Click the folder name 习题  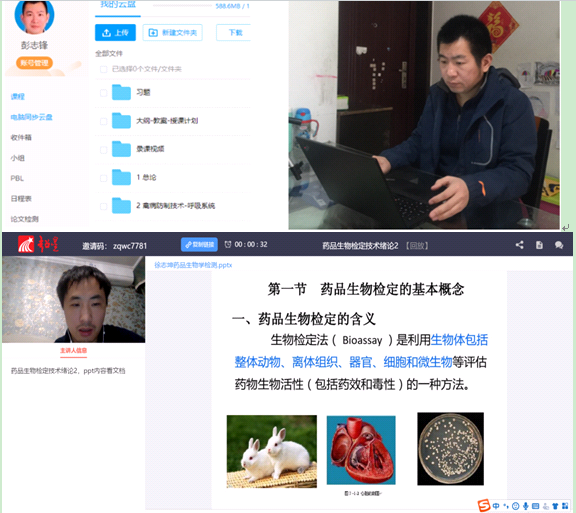143,92
